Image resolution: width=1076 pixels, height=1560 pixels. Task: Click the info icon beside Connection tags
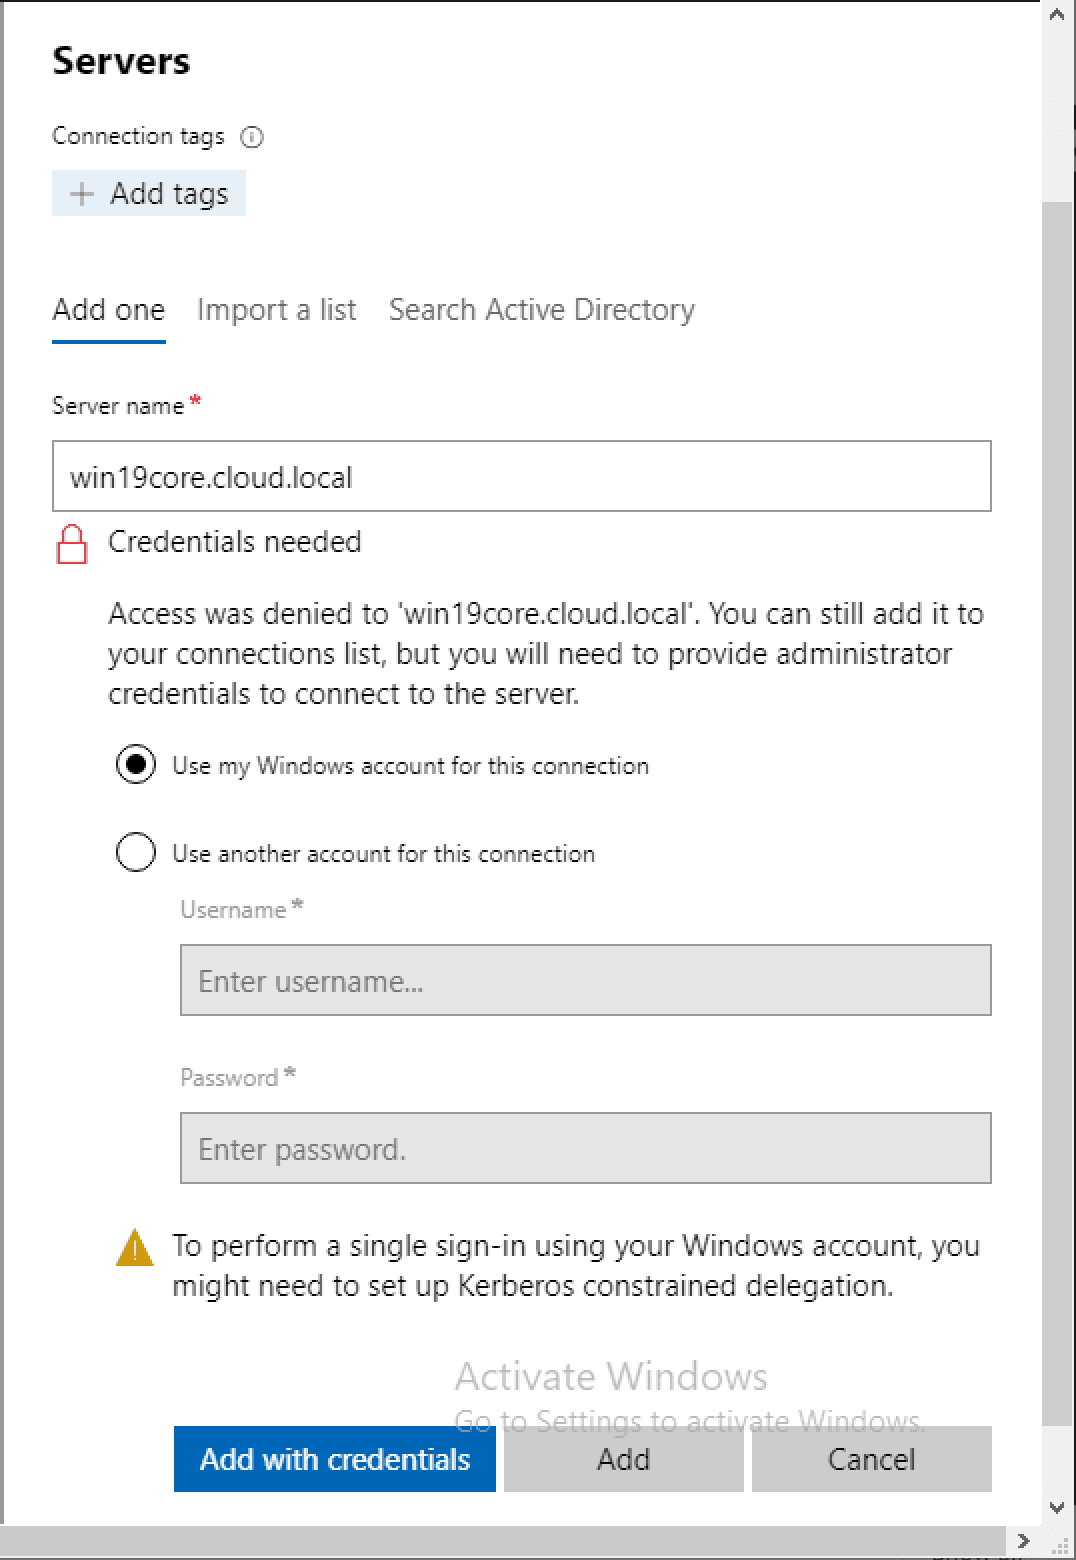pyautogui.click(x=253, y=137)
